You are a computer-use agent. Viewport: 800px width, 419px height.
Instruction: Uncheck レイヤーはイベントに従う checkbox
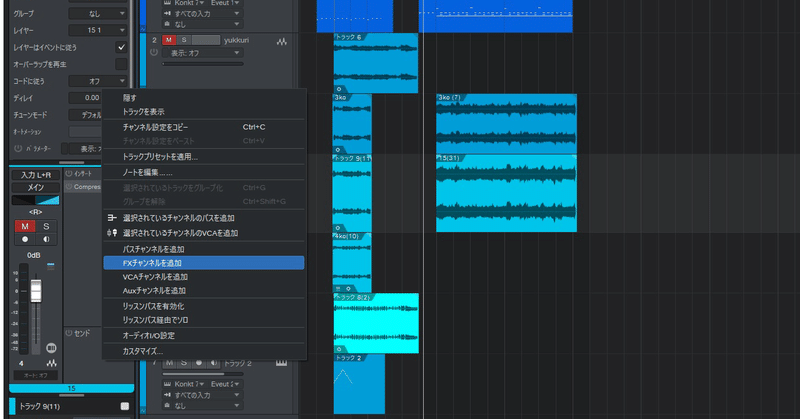[x=121, y=47]
